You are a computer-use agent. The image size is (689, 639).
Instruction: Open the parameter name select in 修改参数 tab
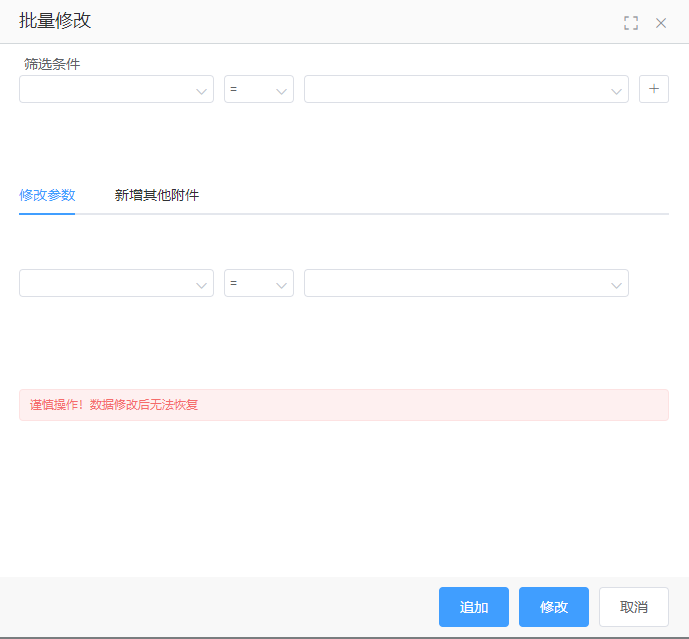click(105, 283)
